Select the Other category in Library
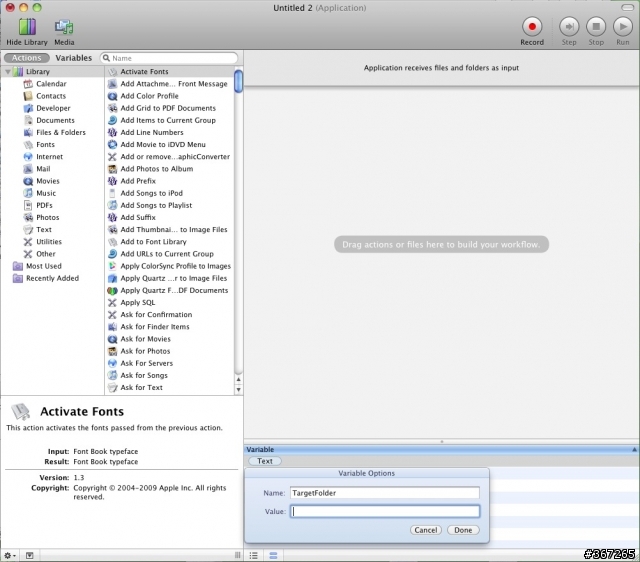This screenshot has height=562, width=640. pos(45,254)
